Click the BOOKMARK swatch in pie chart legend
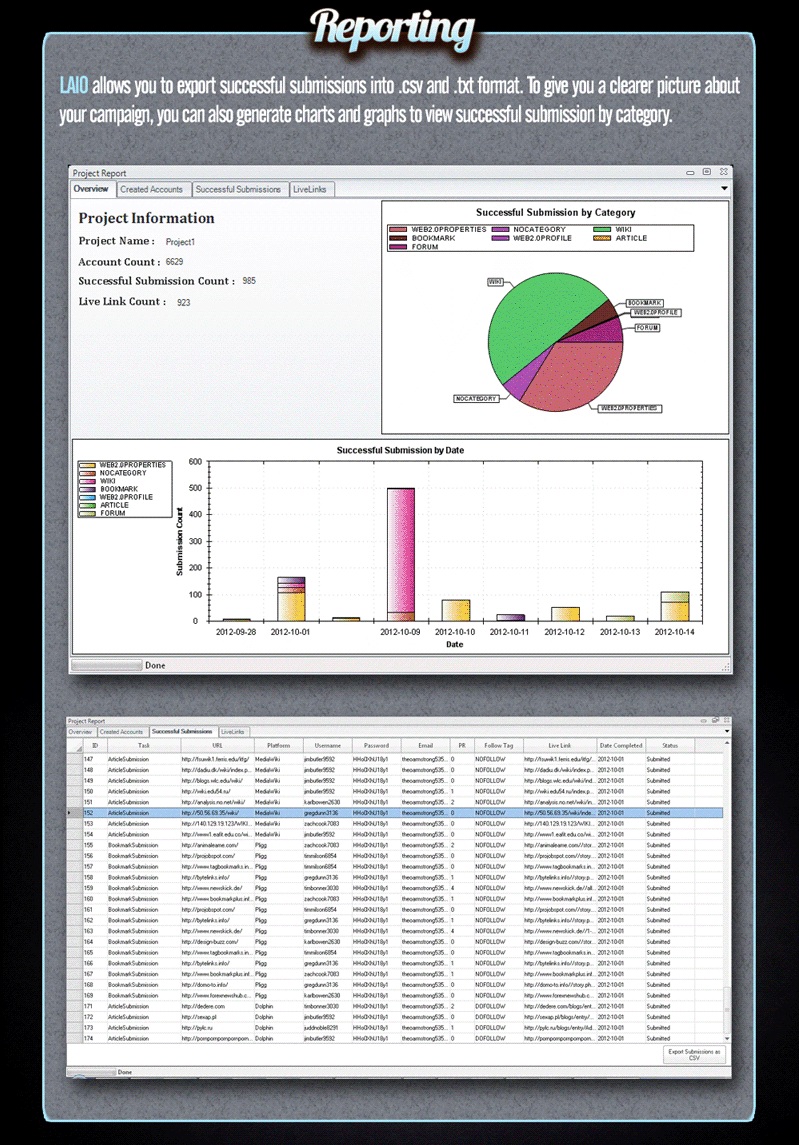 point(398,238)
